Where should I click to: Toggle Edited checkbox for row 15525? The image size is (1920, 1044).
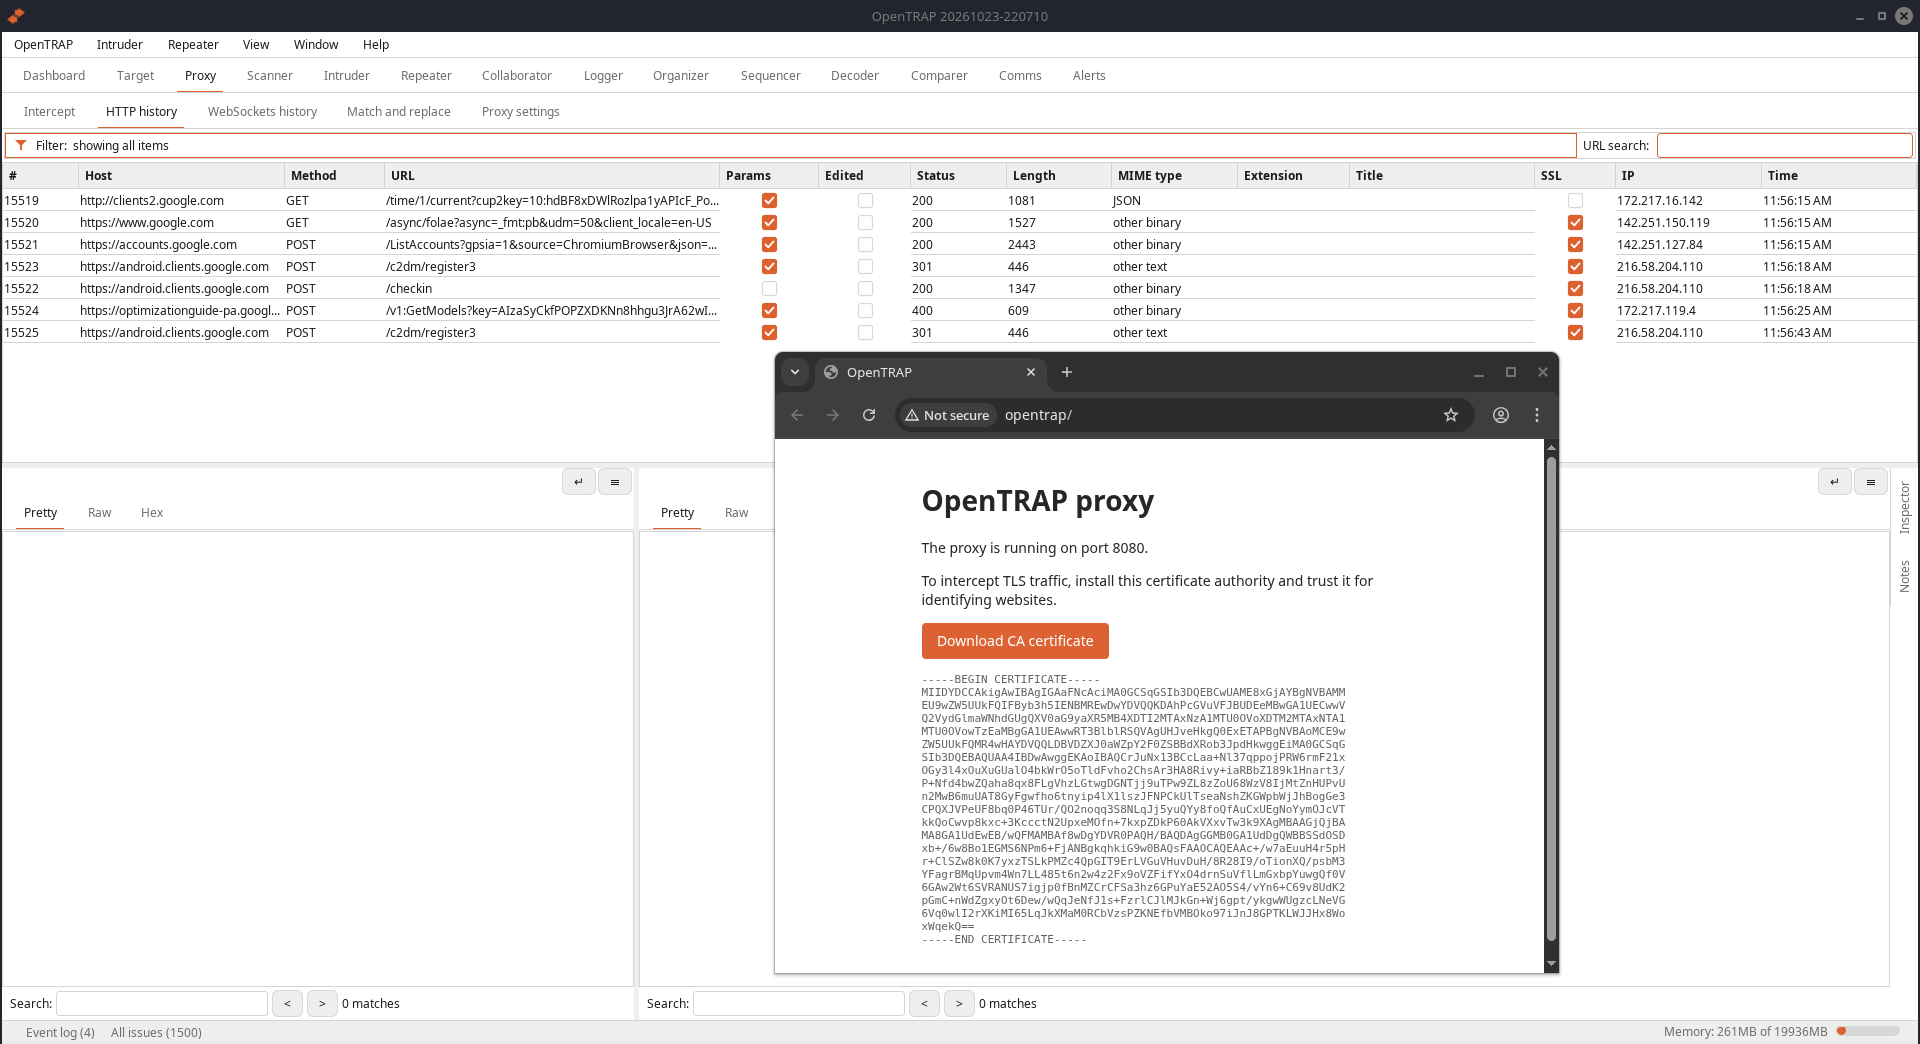pyautogui.click(x=865, y=332)
